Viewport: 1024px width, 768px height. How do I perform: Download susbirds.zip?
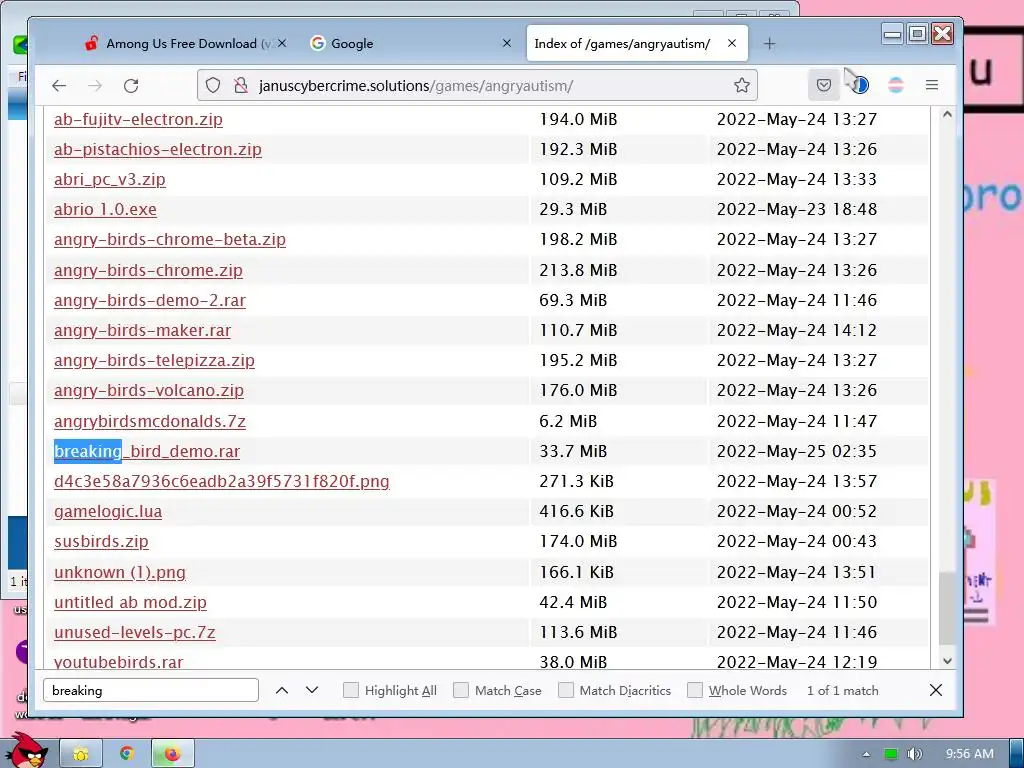(x=101, y=541)
